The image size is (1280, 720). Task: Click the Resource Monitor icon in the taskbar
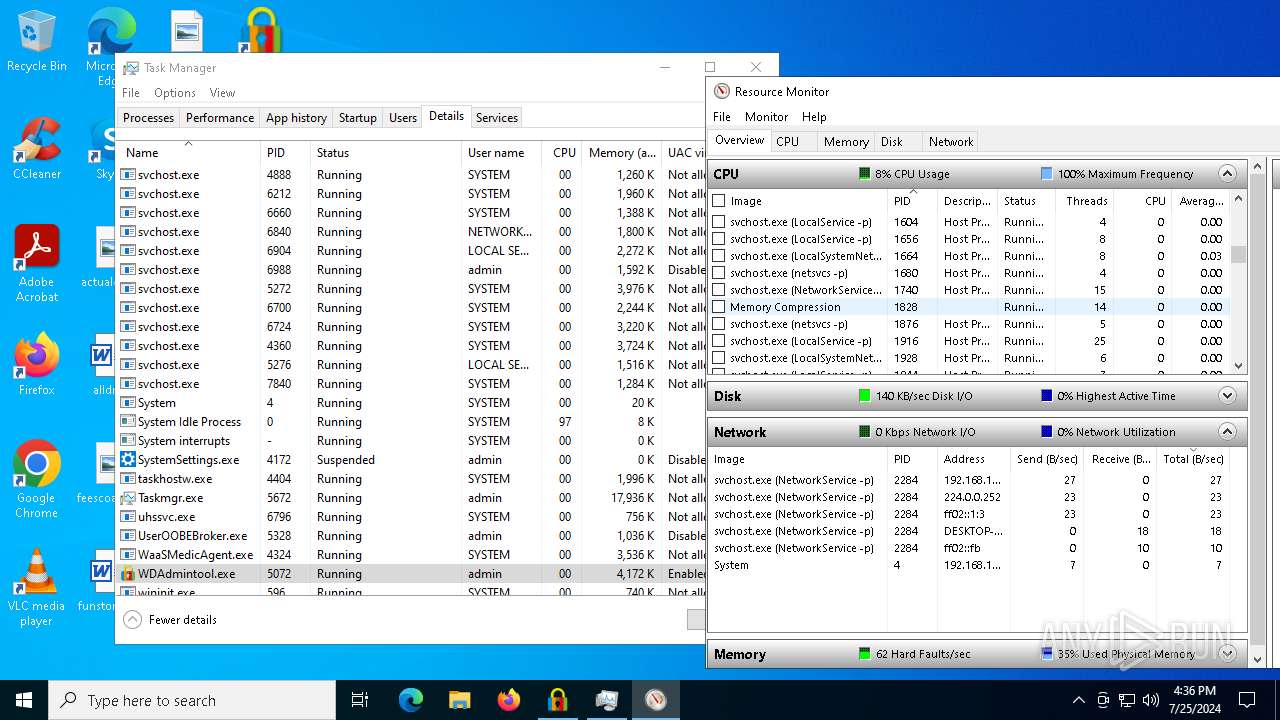[x=655, y=700]
